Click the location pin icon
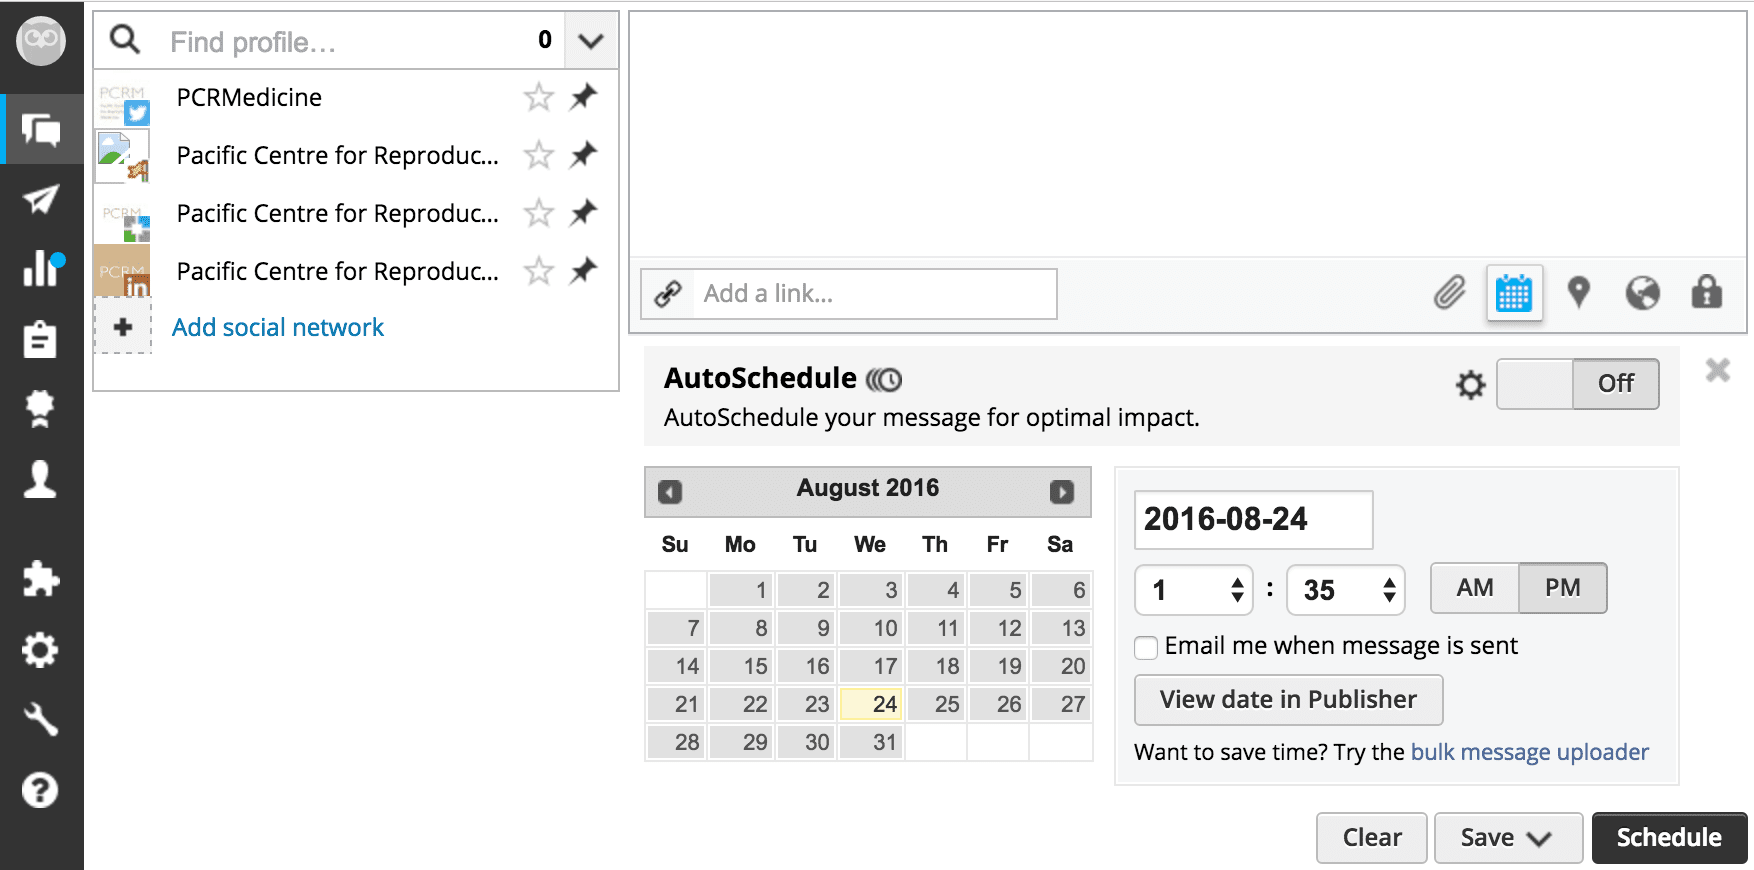This screenshot has height=870, width=1754. coord(1578,292)
